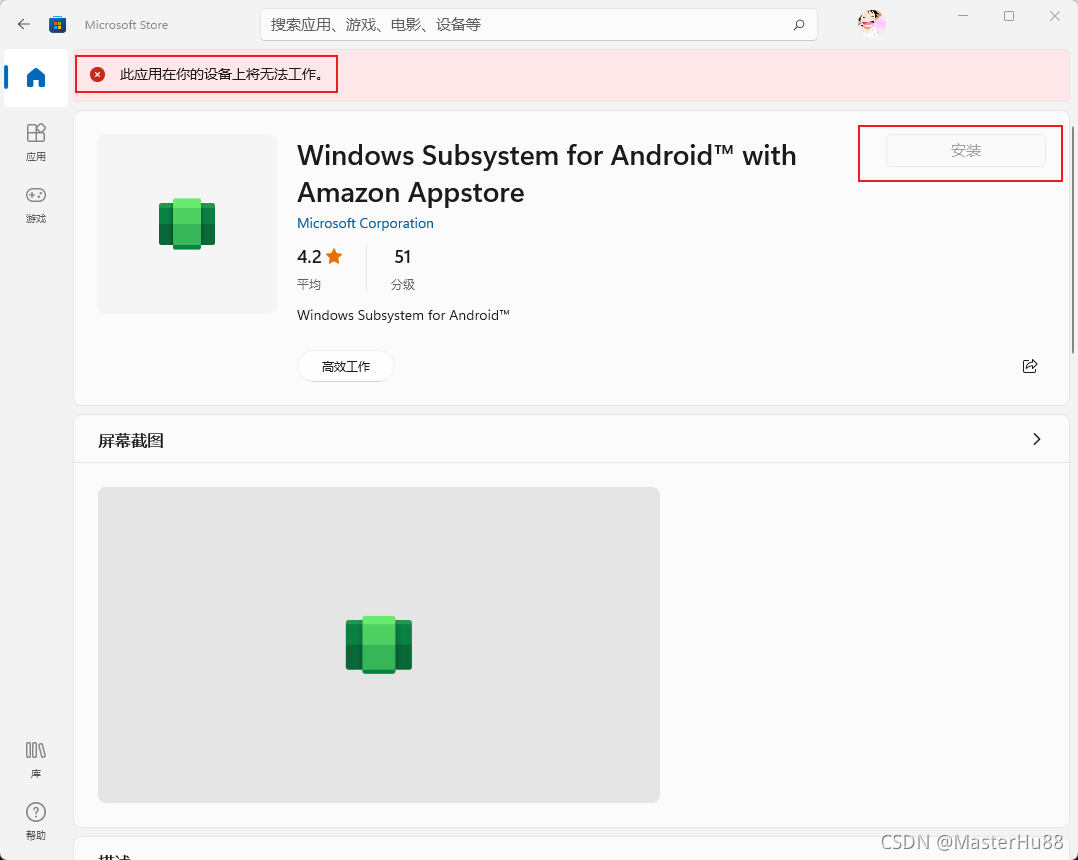Click the red error icon in banner
The image size is (1078, 860).
98,74
